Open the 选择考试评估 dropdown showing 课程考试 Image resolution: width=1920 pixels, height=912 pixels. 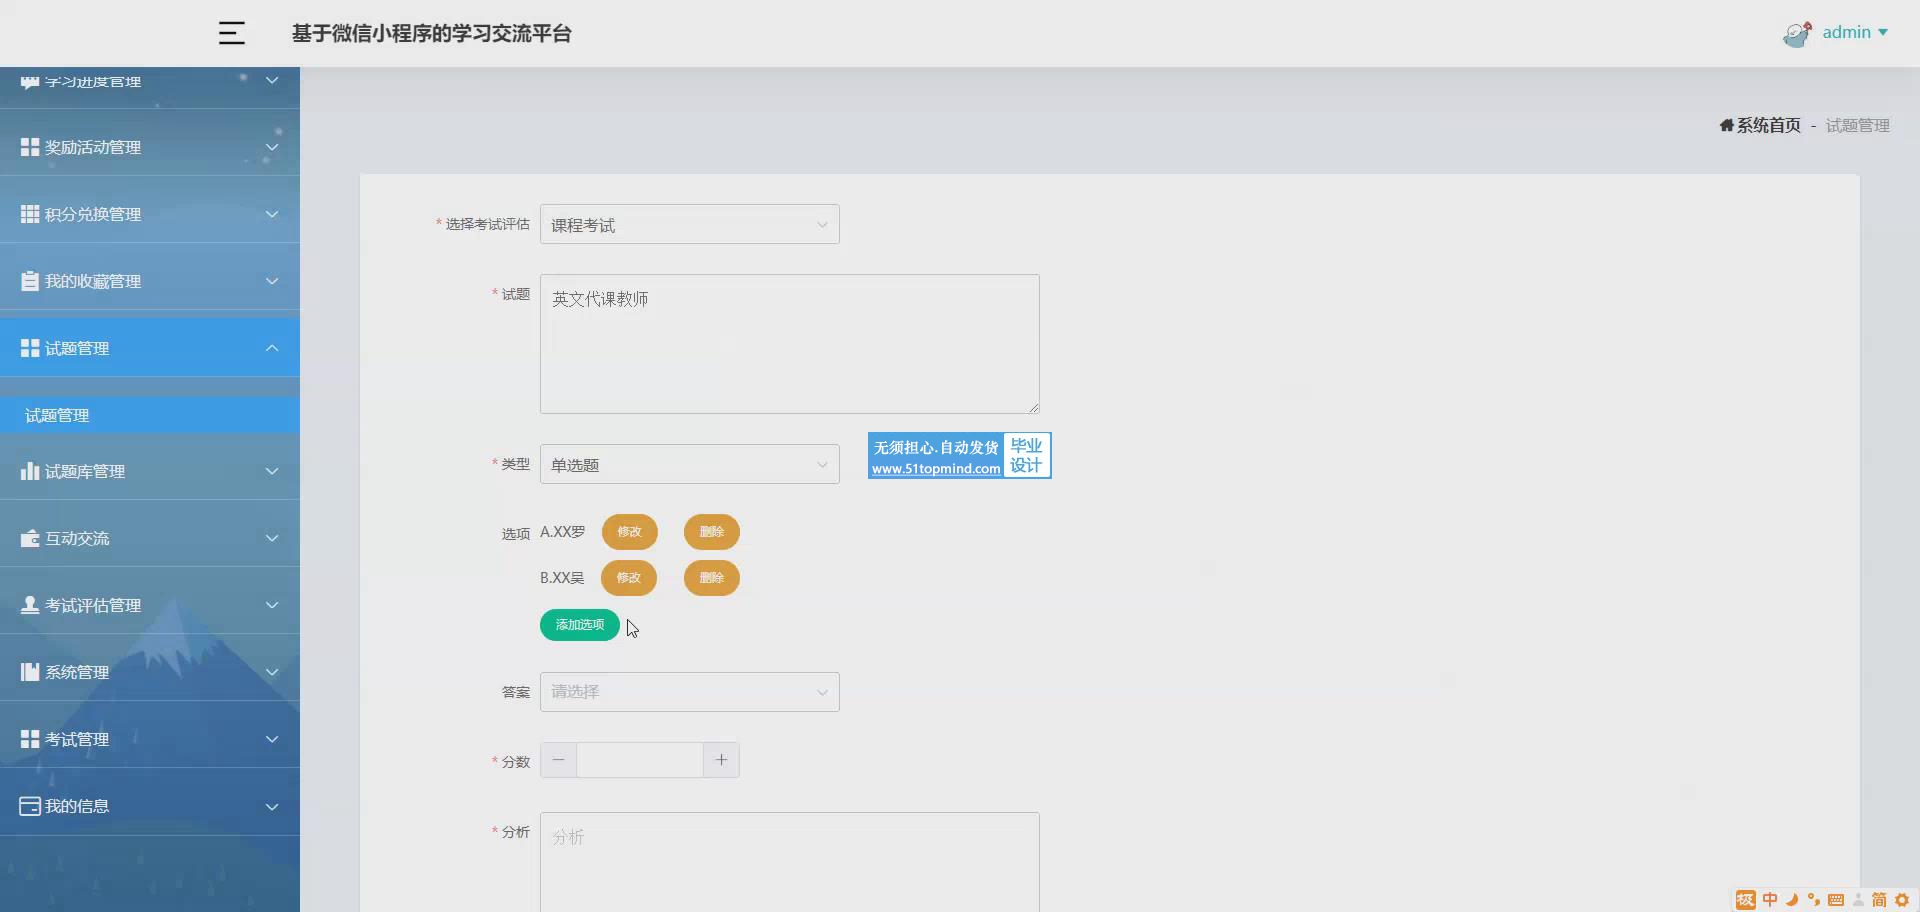pyautogui.click(x=690, y=224)
